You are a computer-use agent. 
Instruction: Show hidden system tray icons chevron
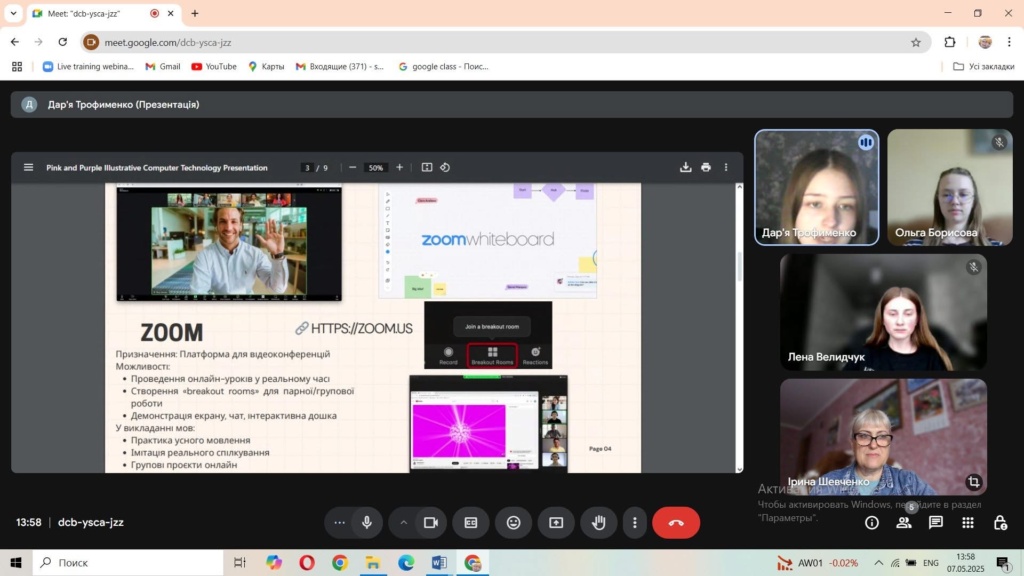tap(878, 562)
